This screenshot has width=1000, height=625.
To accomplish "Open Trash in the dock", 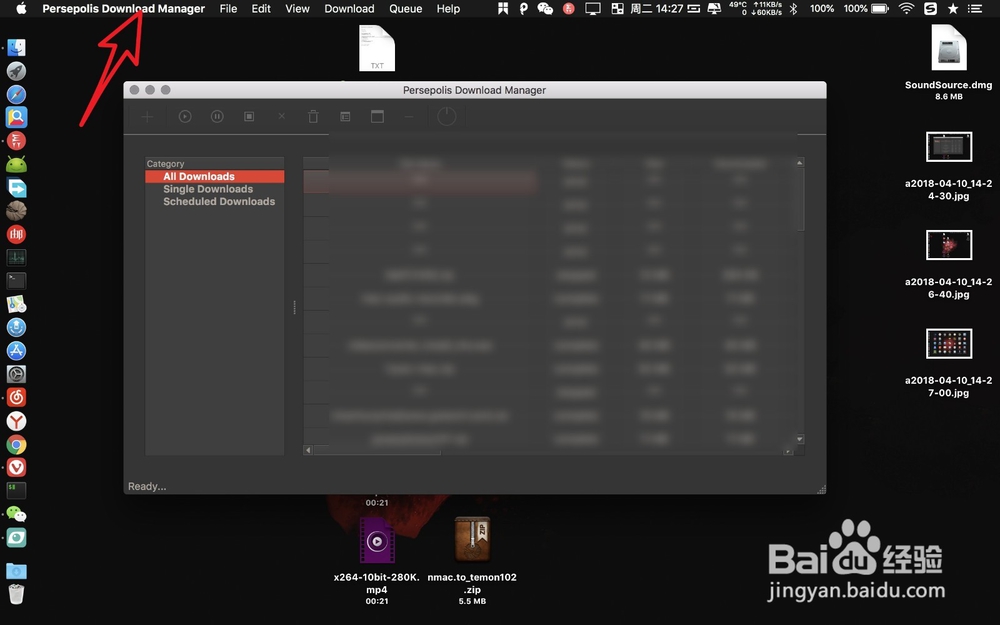I will tap(16, 594).
